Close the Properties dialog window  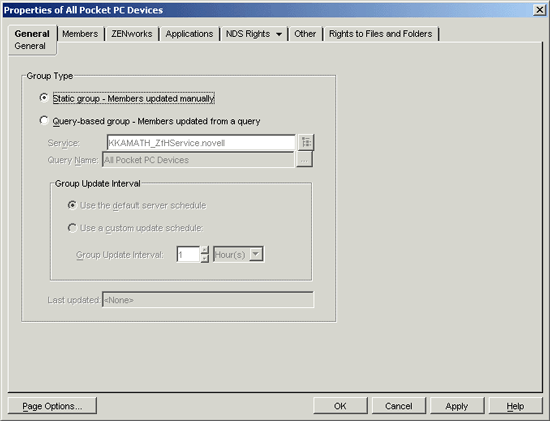(x=539, y=10)
